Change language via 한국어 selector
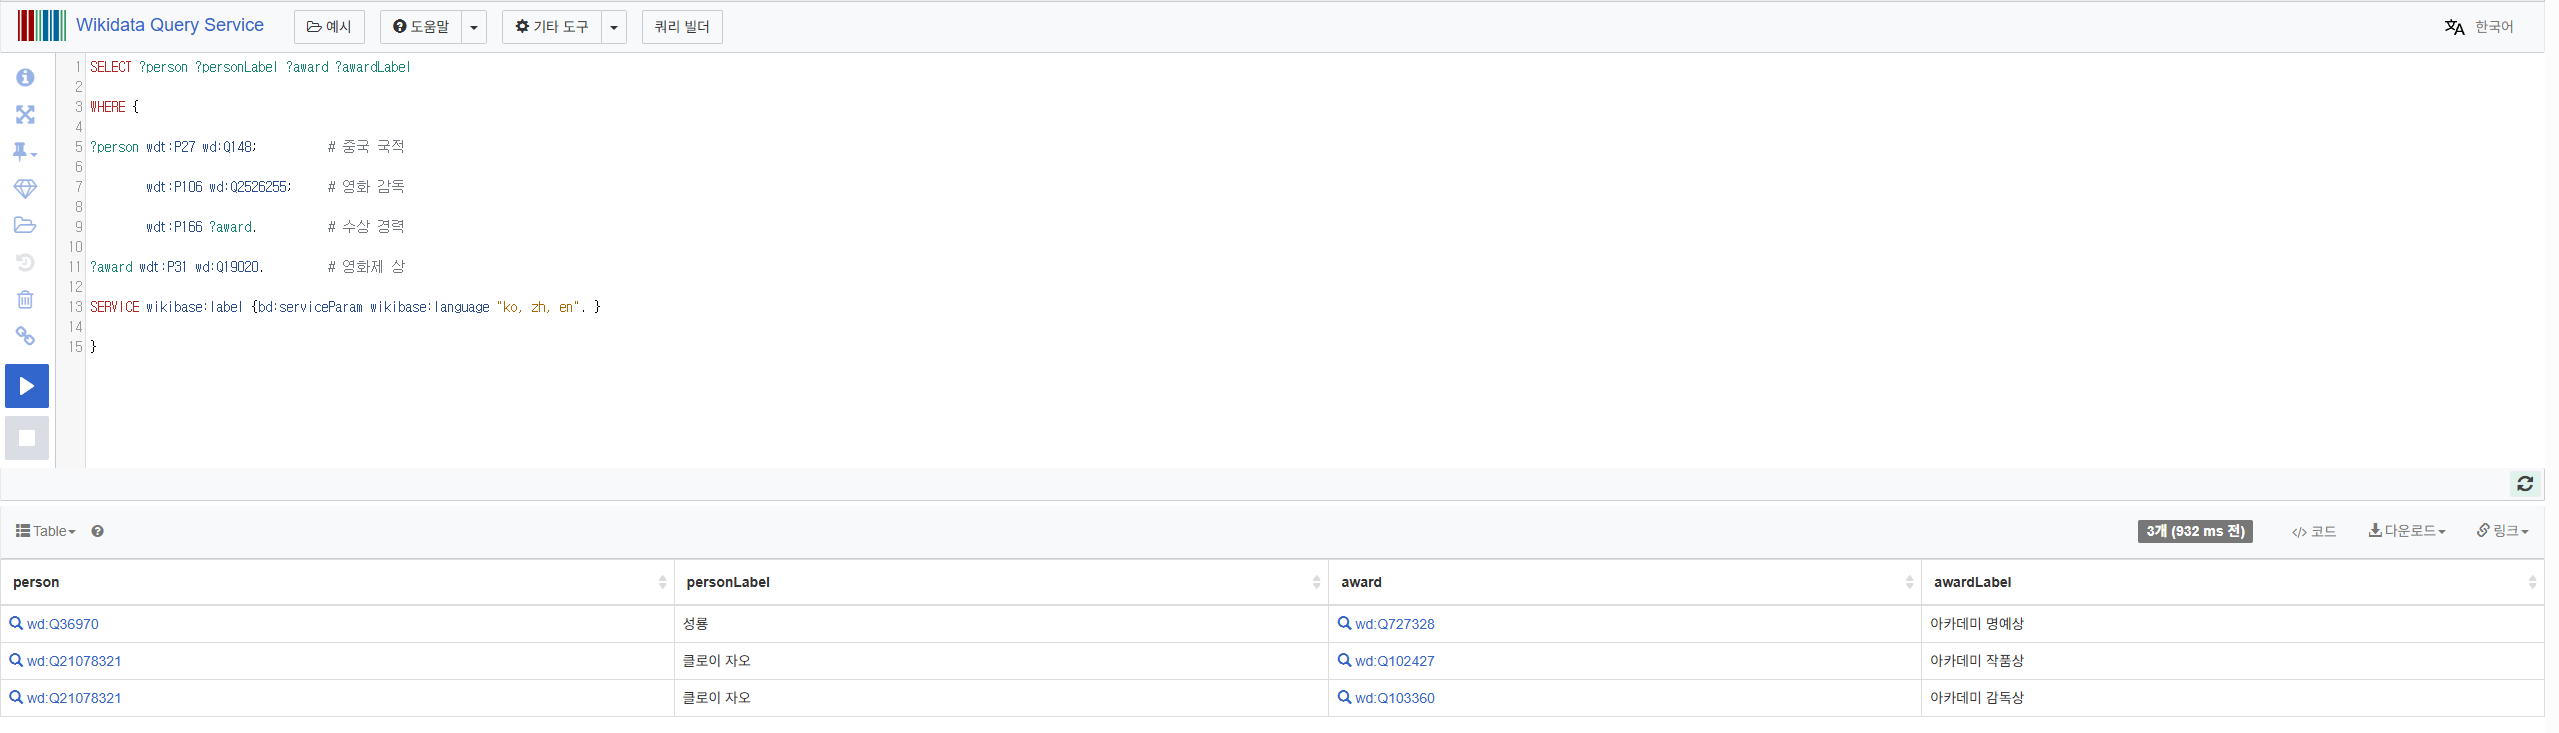 click(2479, 27)
